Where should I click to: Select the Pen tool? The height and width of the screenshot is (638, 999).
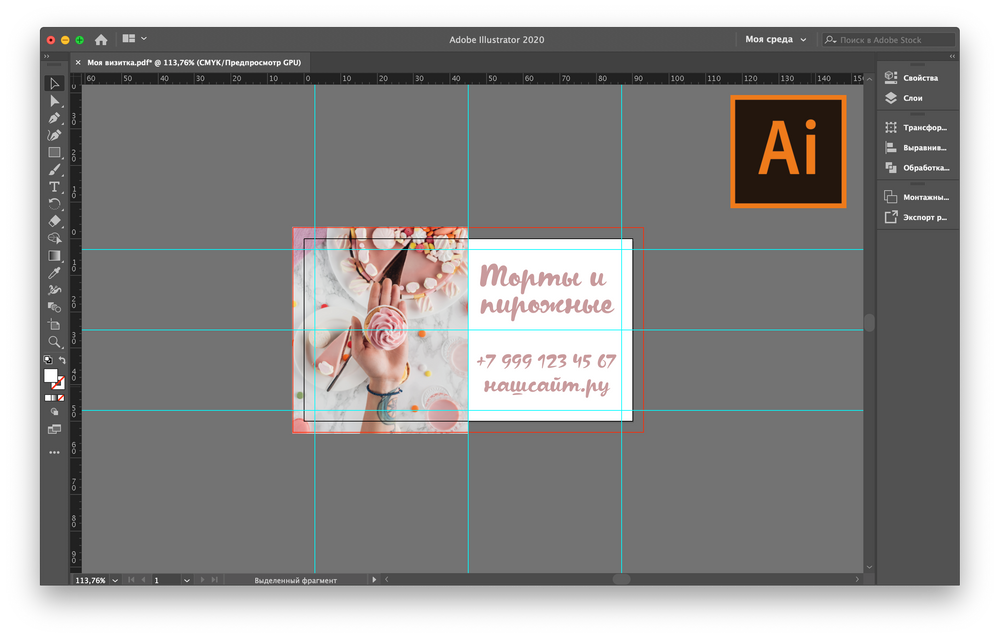(x=55, y=118)
